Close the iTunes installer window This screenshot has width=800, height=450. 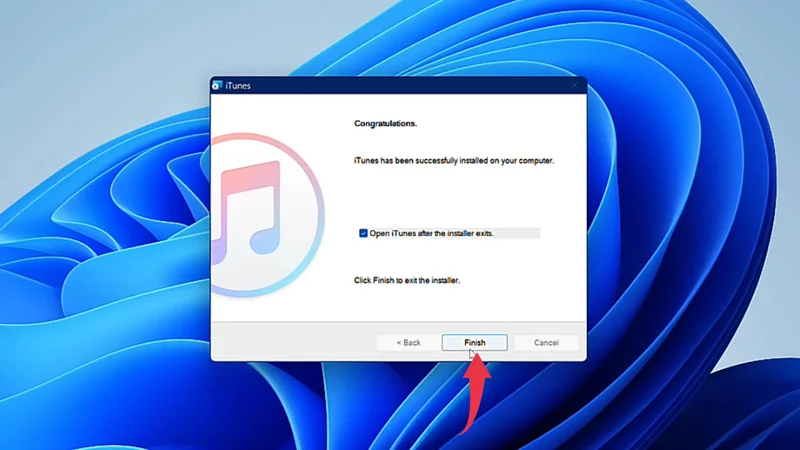574,86
